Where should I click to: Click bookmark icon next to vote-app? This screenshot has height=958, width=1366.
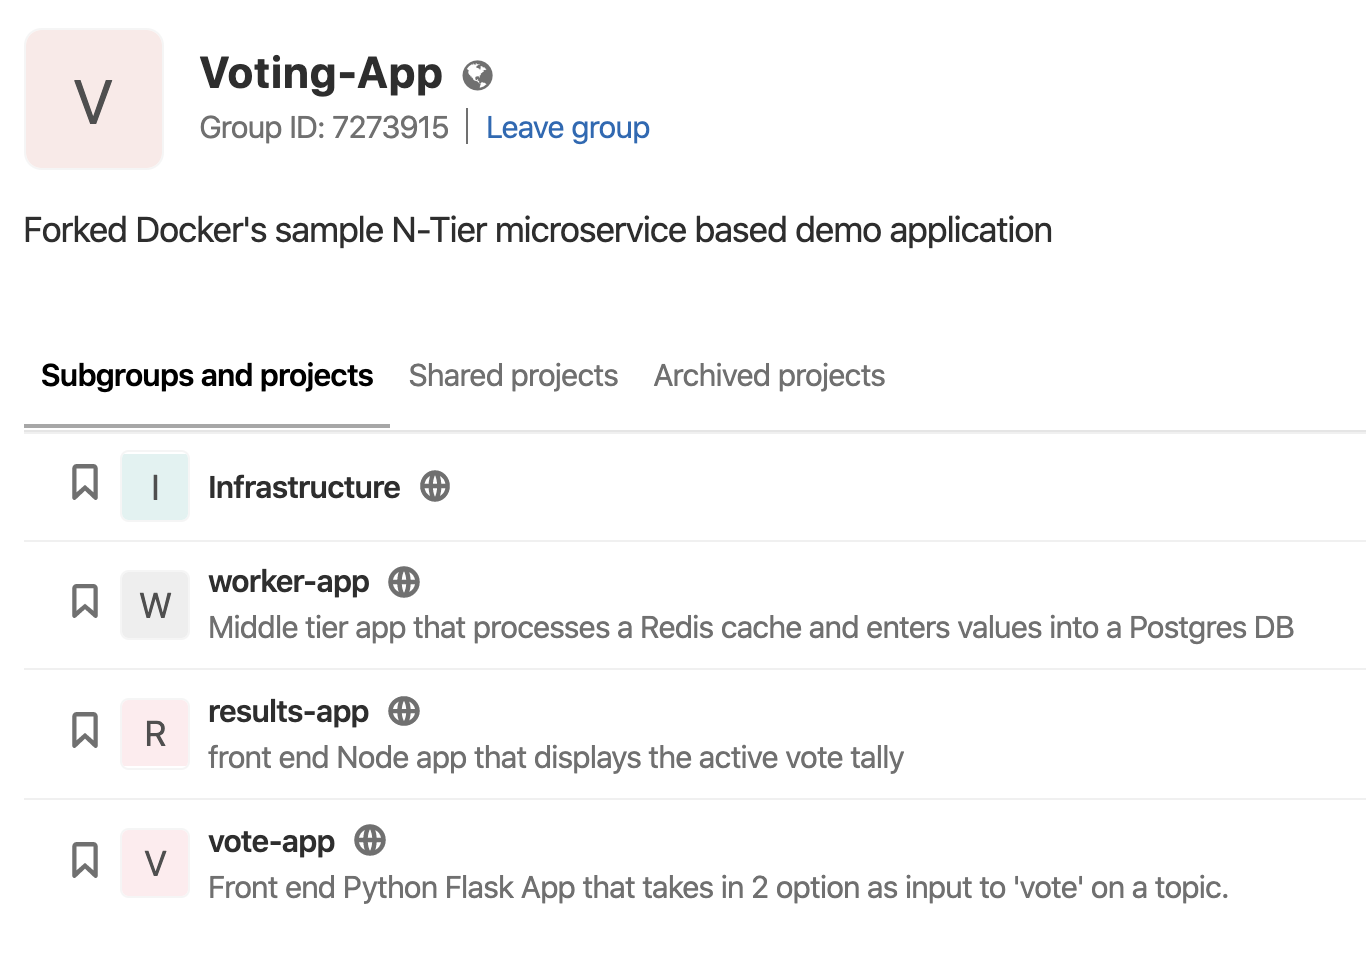click(85, 860)
